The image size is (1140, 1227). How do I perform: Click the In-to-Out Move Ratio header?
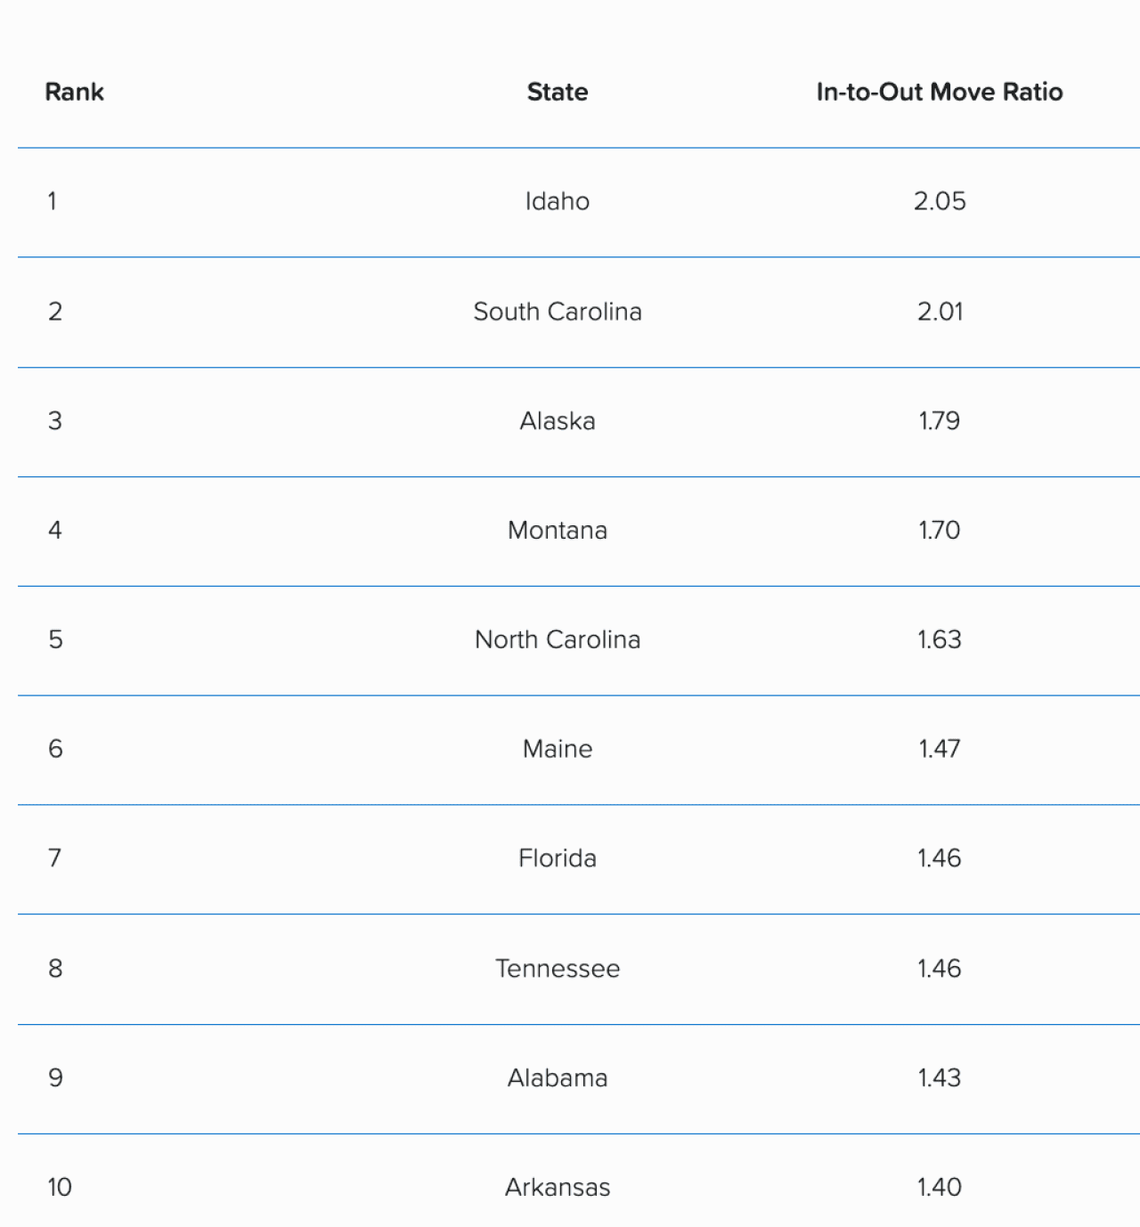click(939, 92)
